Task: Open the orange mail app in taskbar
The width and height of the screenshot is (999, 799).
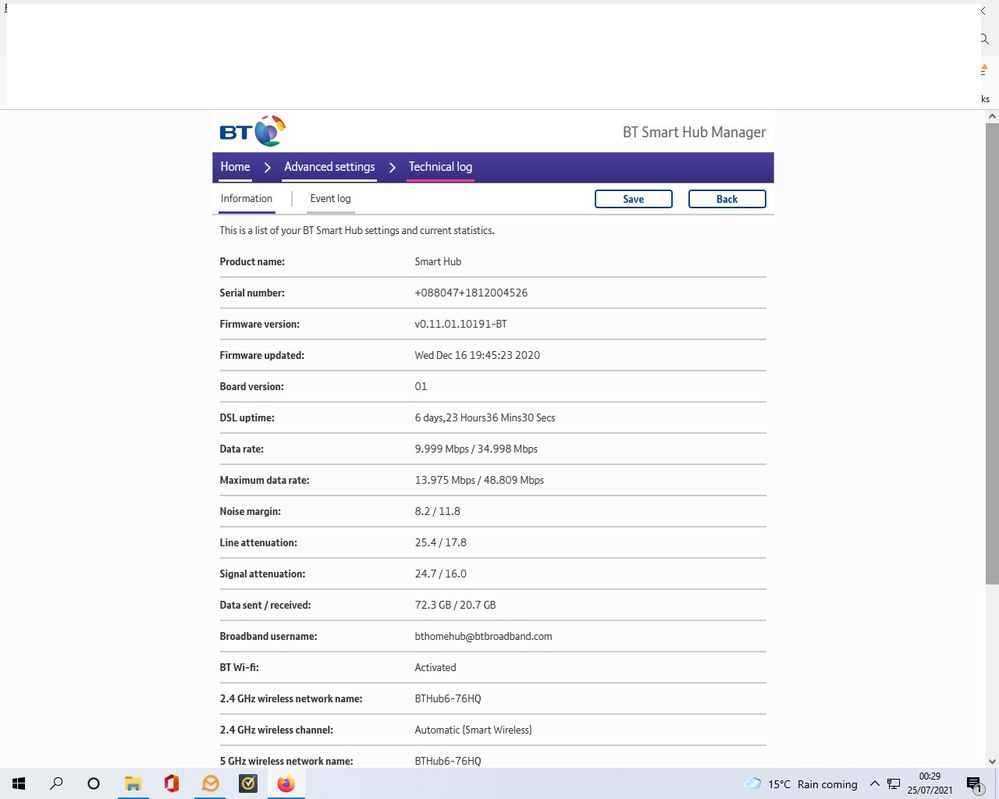Action: (210, 784)
